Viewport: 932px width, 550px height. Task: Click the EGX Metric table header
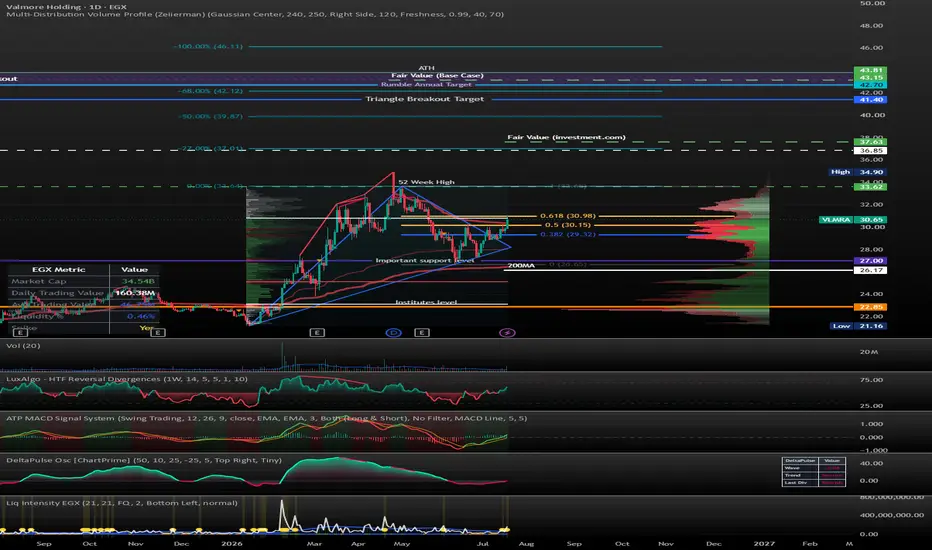tap(58, 269)
